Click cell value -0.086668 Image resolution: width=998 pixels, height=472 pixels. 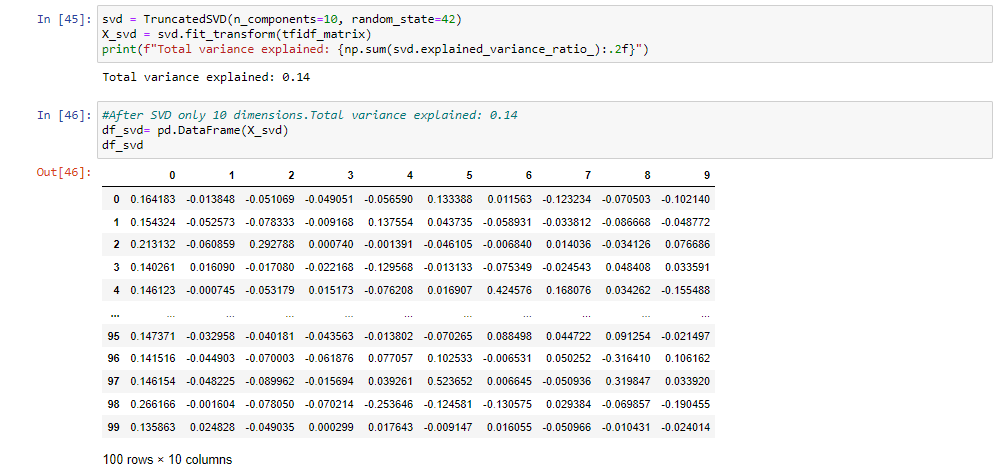point(626,223)
